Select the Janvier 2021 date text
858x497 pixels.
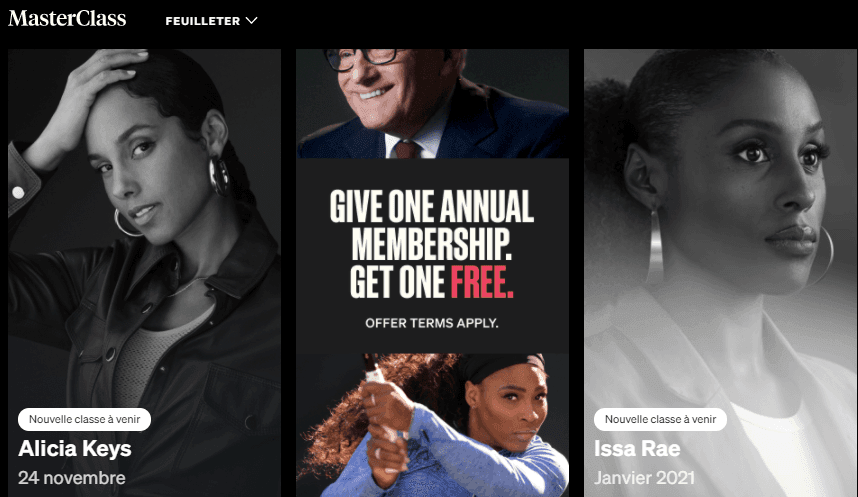(645, 478)
